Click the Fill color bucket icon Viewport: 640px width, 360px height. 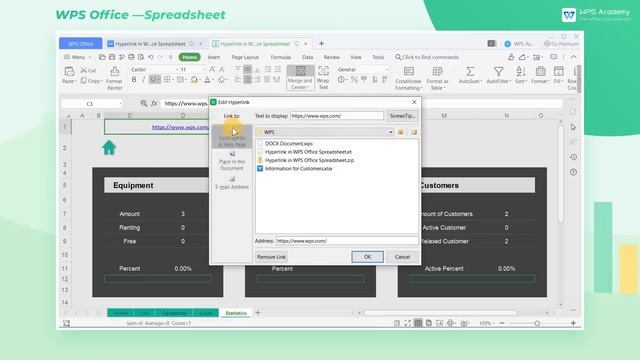[194, 80]
